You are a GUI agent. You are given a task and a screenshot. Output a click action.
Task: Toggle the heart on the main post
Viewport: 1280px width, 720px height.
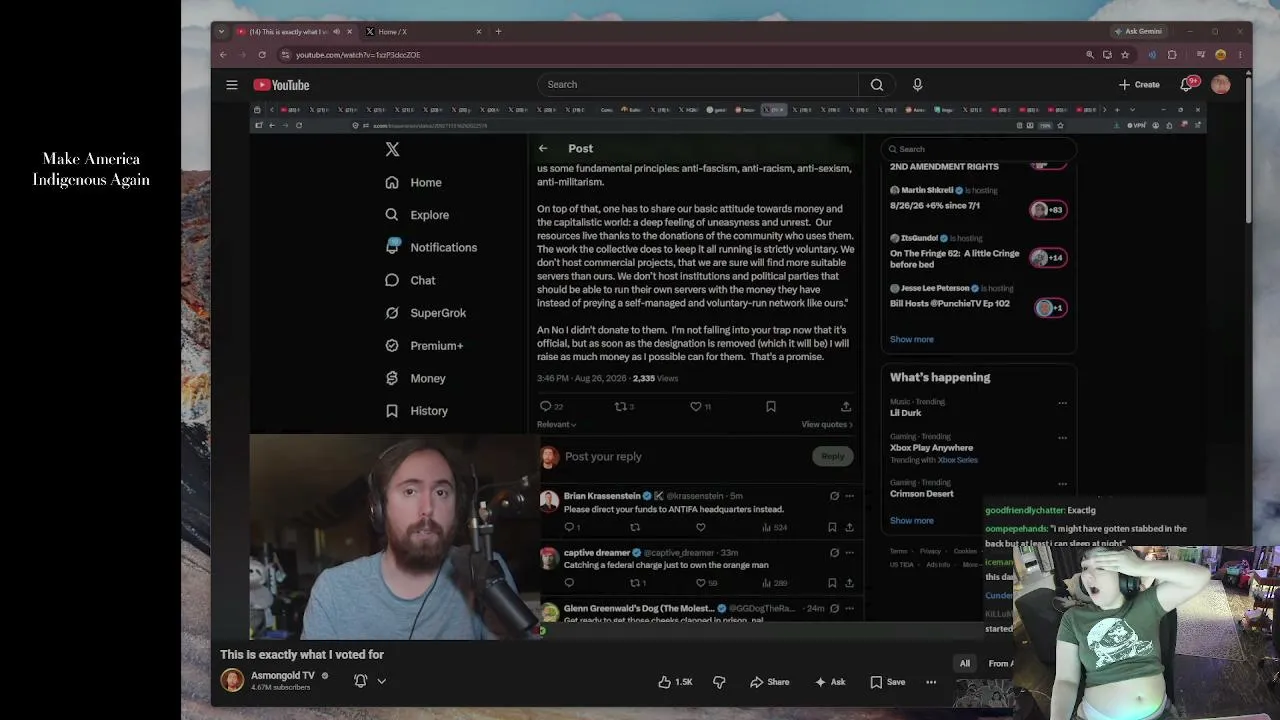pos(696,406)
